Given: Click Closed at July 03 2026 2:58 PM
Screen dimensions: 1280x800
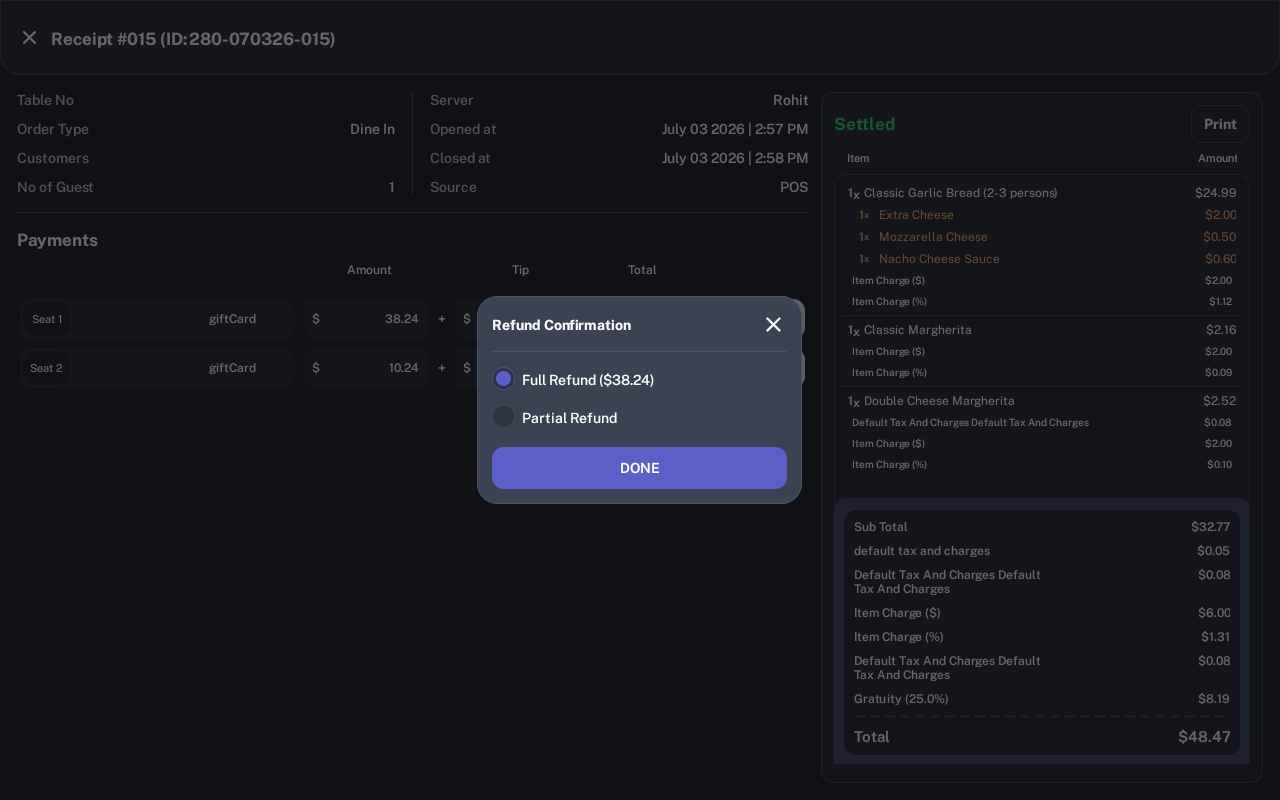Looking at the screenshot, I should pyautogui.click(x=734, y=158).
